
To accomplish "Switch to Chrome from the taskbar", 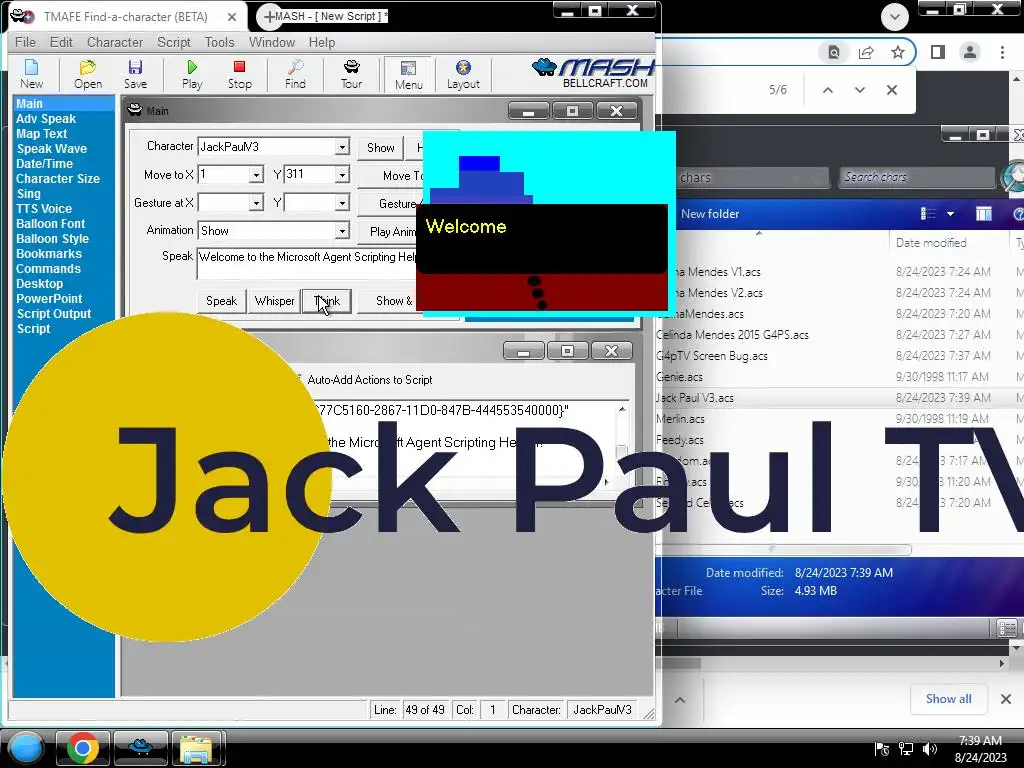I will coord(82,748).
